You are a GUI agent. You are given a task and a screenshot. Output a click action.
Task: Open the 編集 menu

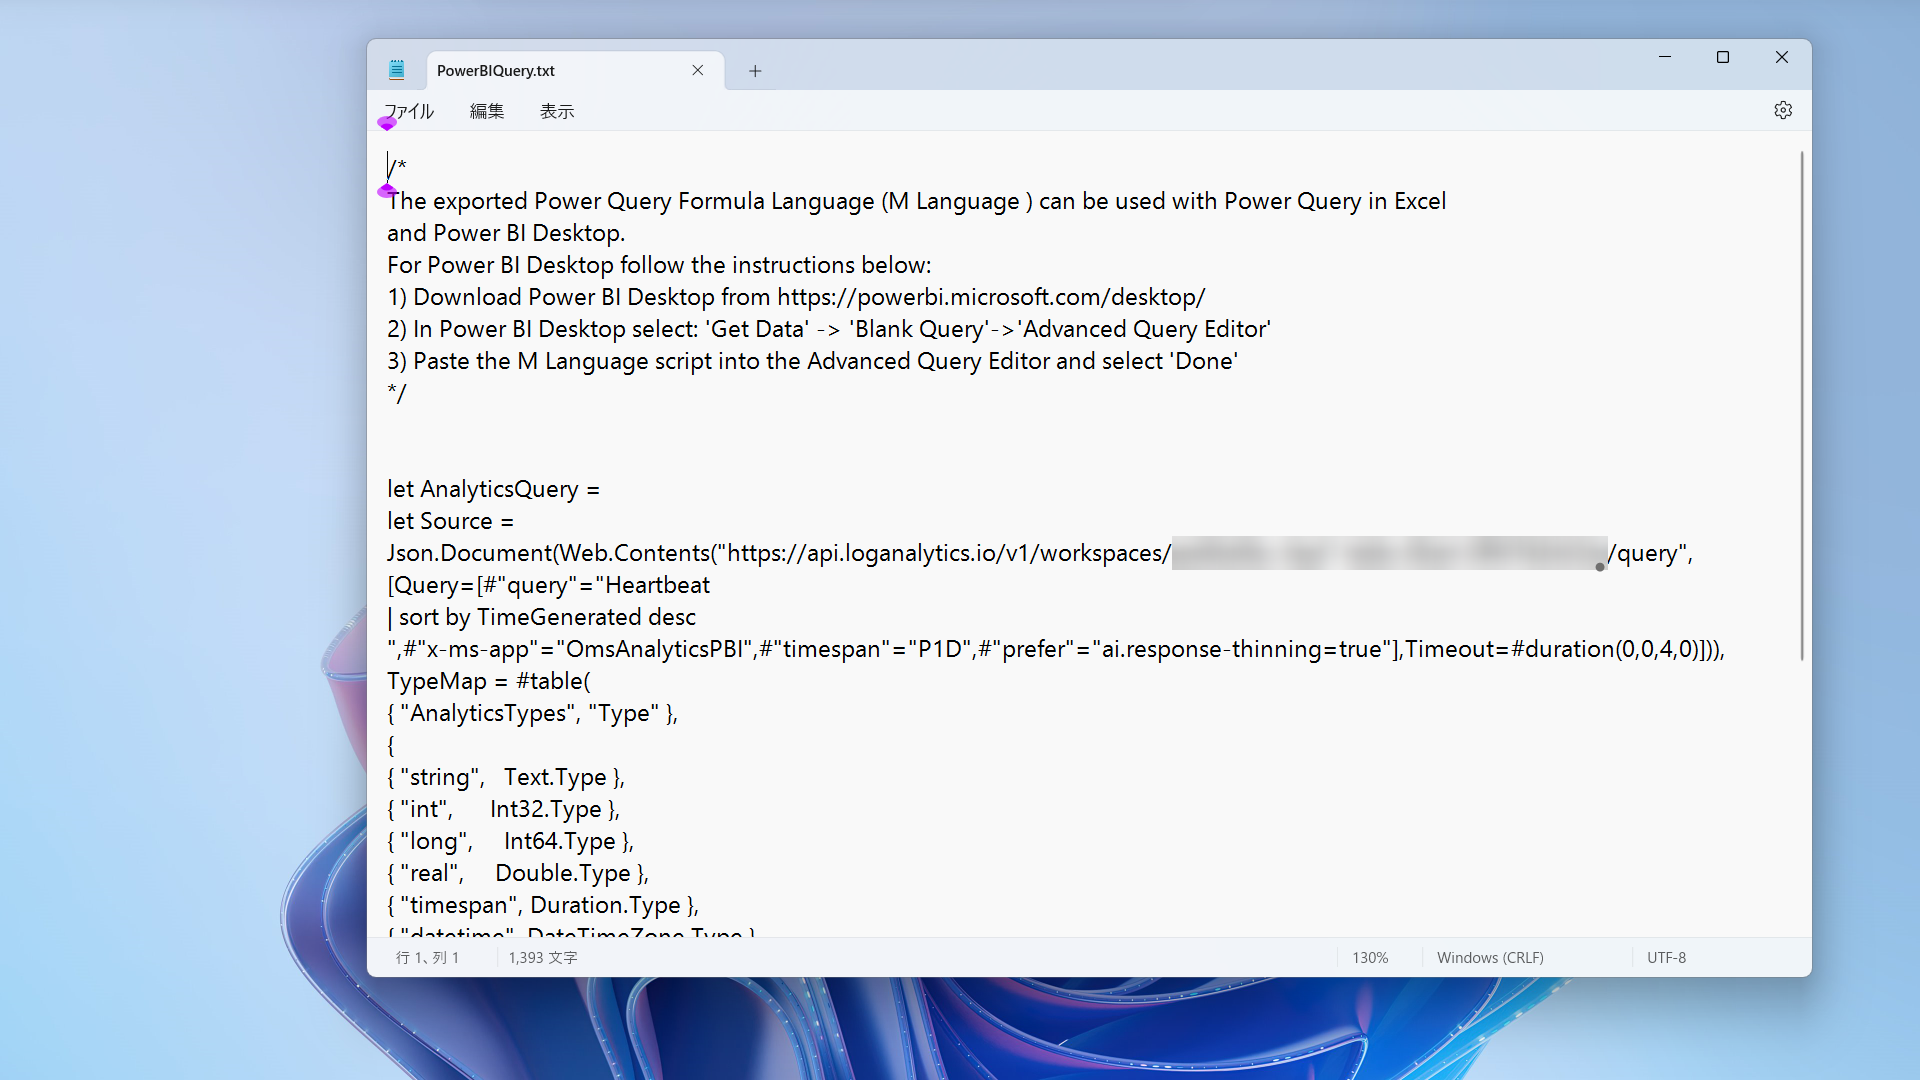coord(487,111)
